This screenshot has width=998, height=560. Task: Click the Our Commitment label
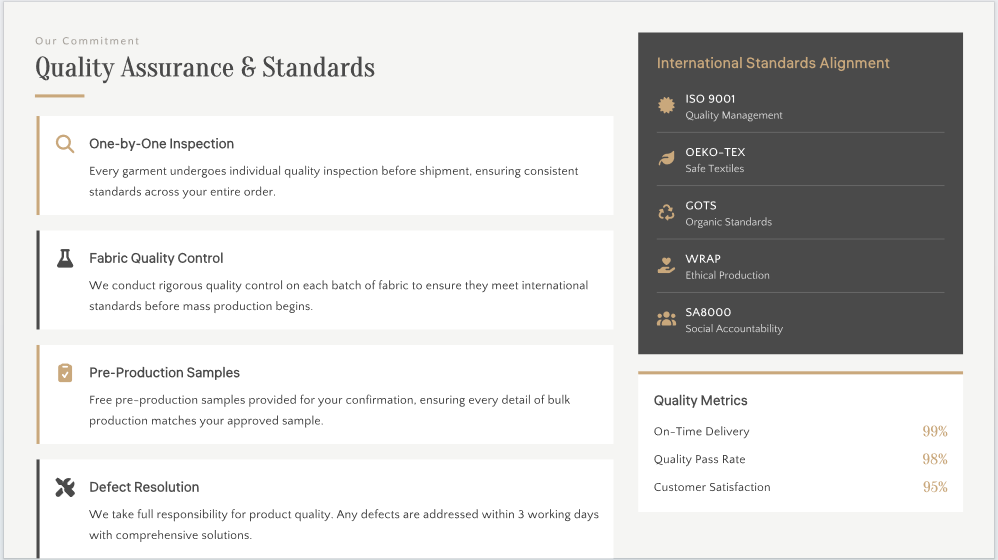point(87,41)
